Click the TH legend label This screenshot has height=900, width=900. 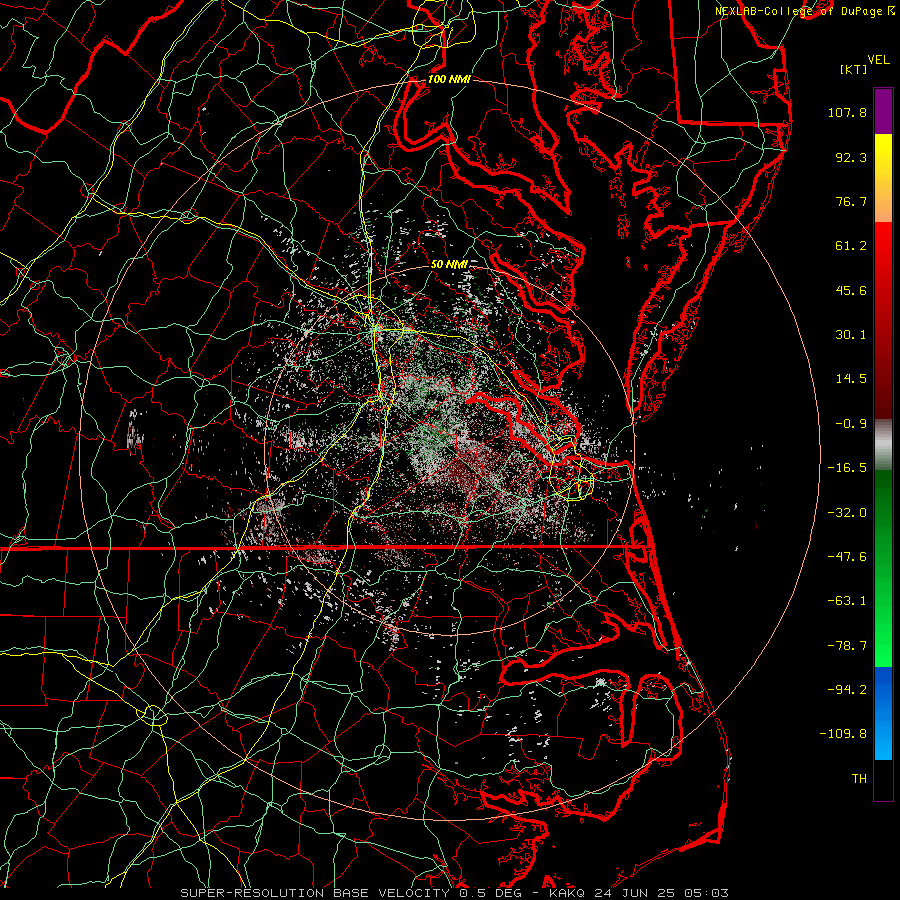pos(859,779)
